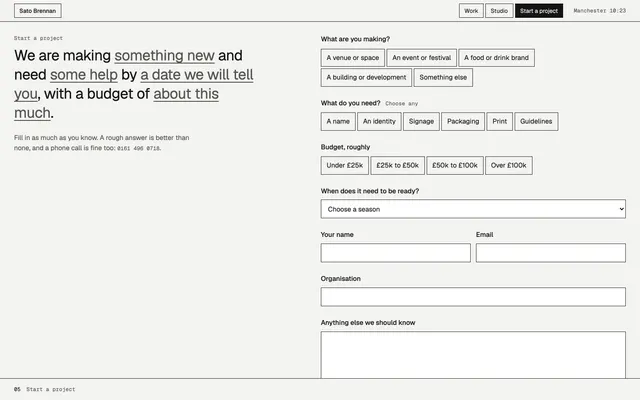Toggle the Guidelines chip

click(536, 122)
